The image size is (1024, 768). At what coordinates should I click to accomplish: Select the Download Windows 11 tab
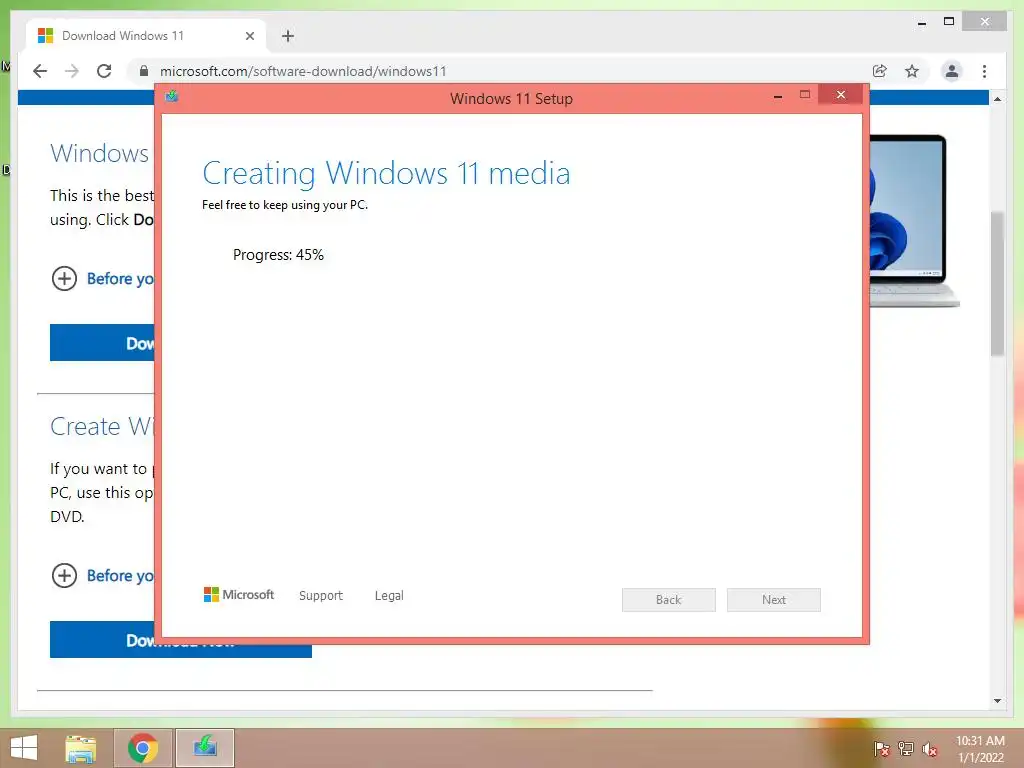point(146,36)
